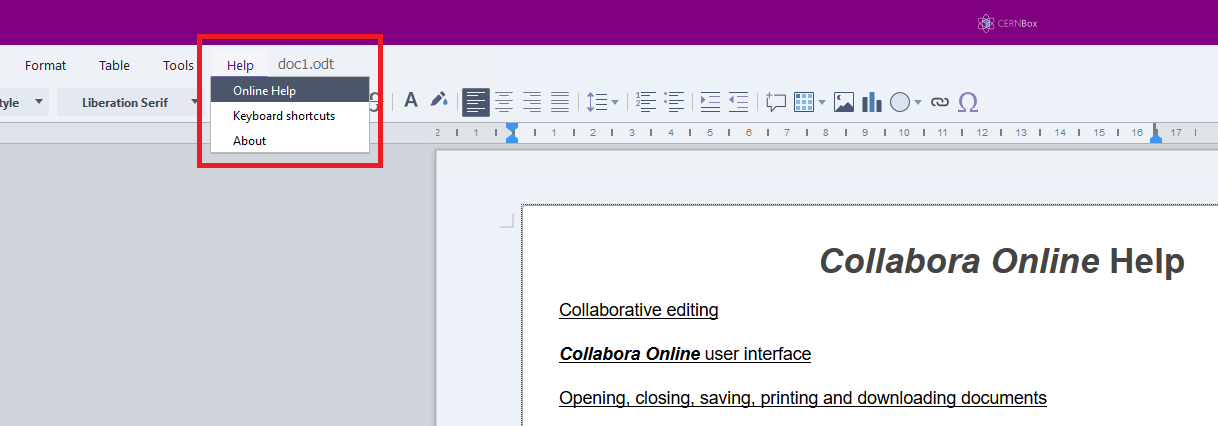Open insert table dropdown arrow
Image resolution: width=1218 pixels, height=426 pixels.
coord(822,102)
